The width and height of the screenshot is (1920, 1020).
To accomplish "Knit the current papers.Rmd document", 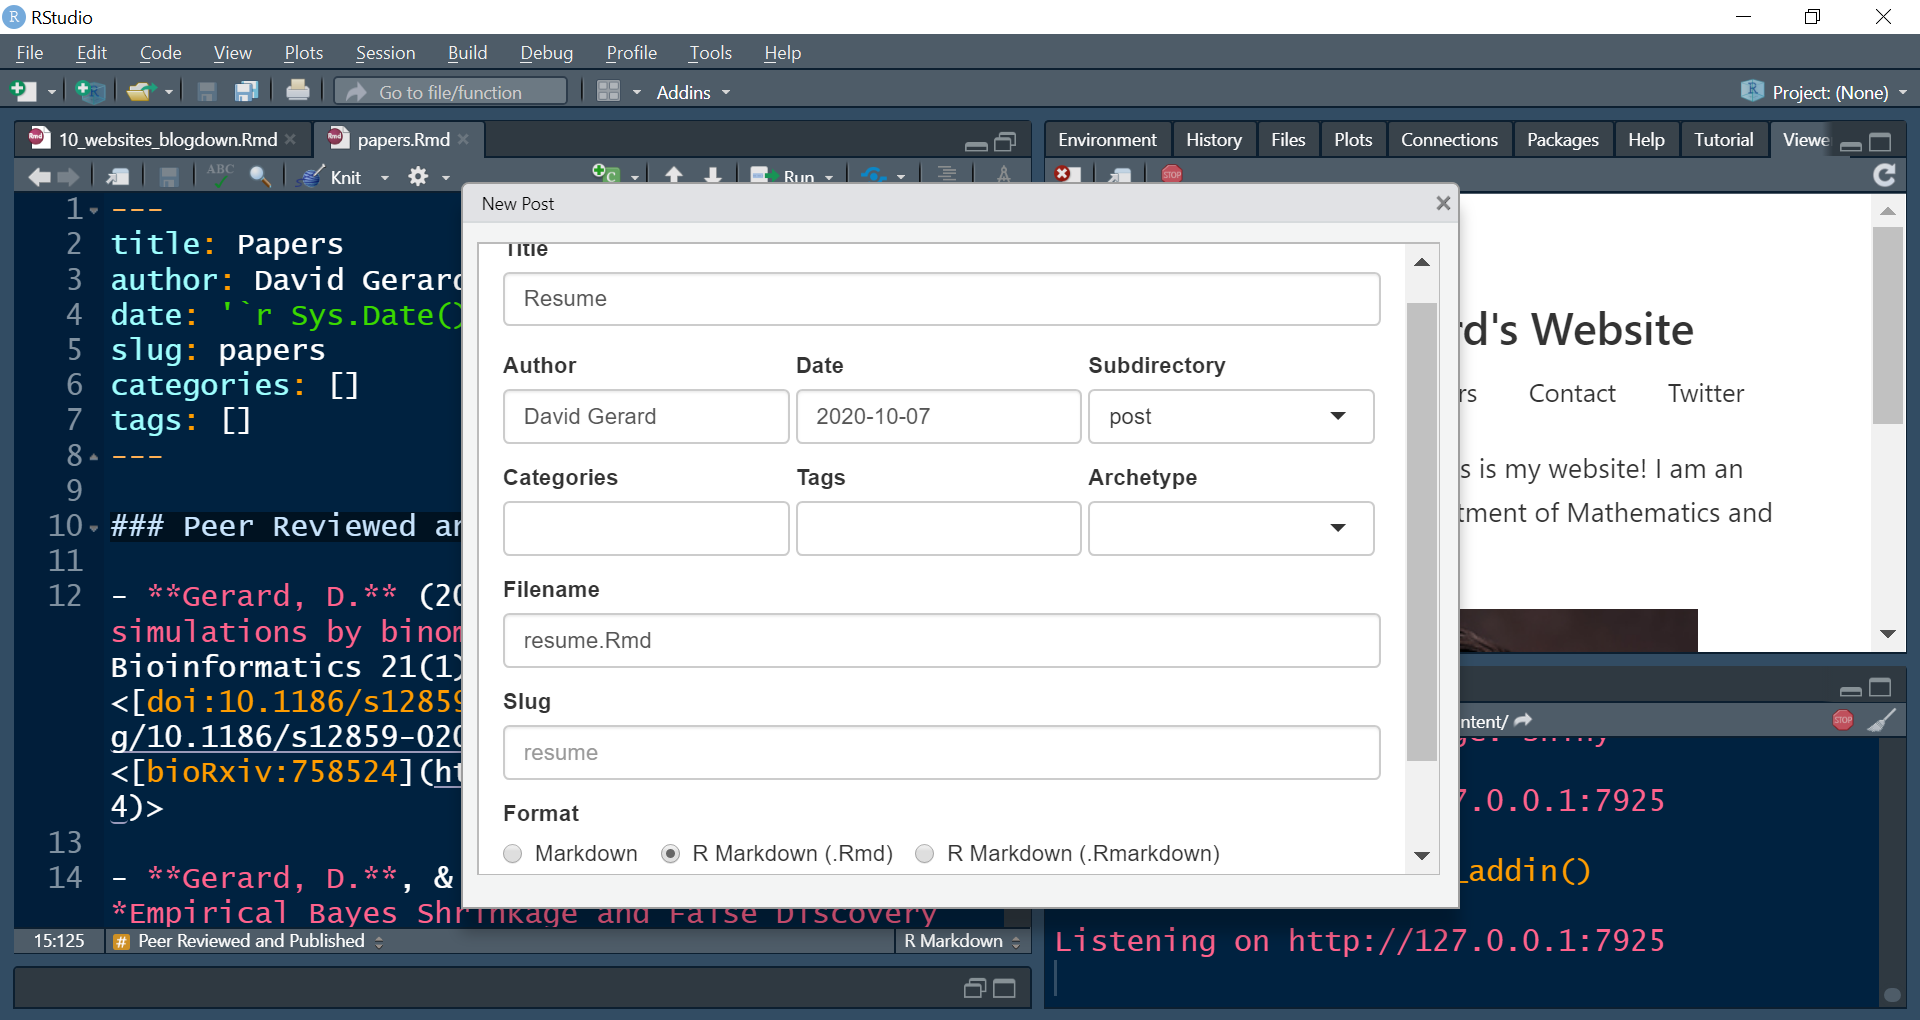I will coord(333,177).
